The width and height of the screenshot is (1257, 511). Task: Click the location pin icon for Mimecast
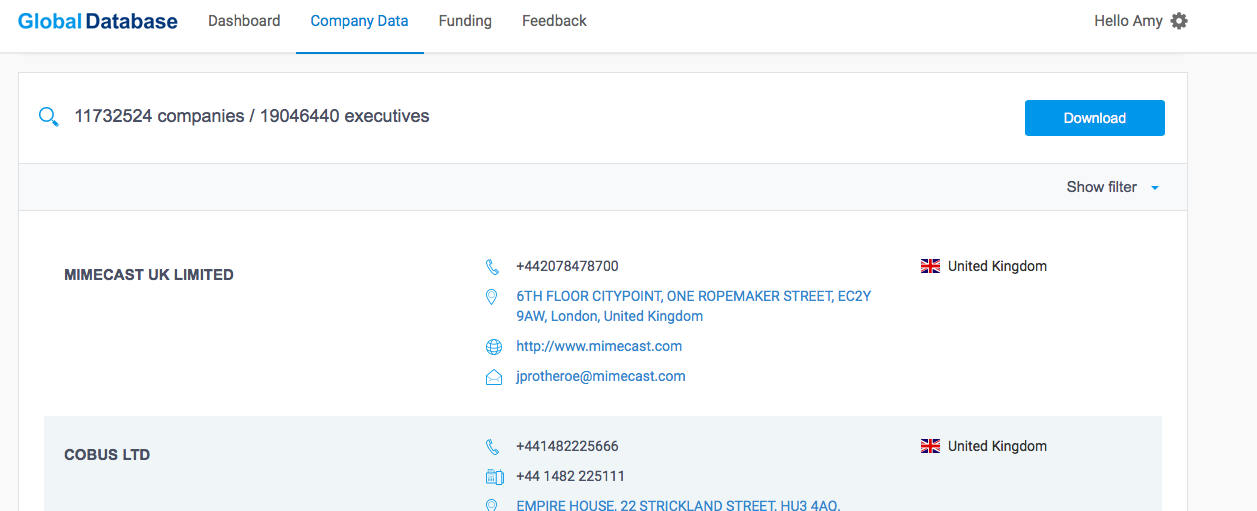coord(491,297)
